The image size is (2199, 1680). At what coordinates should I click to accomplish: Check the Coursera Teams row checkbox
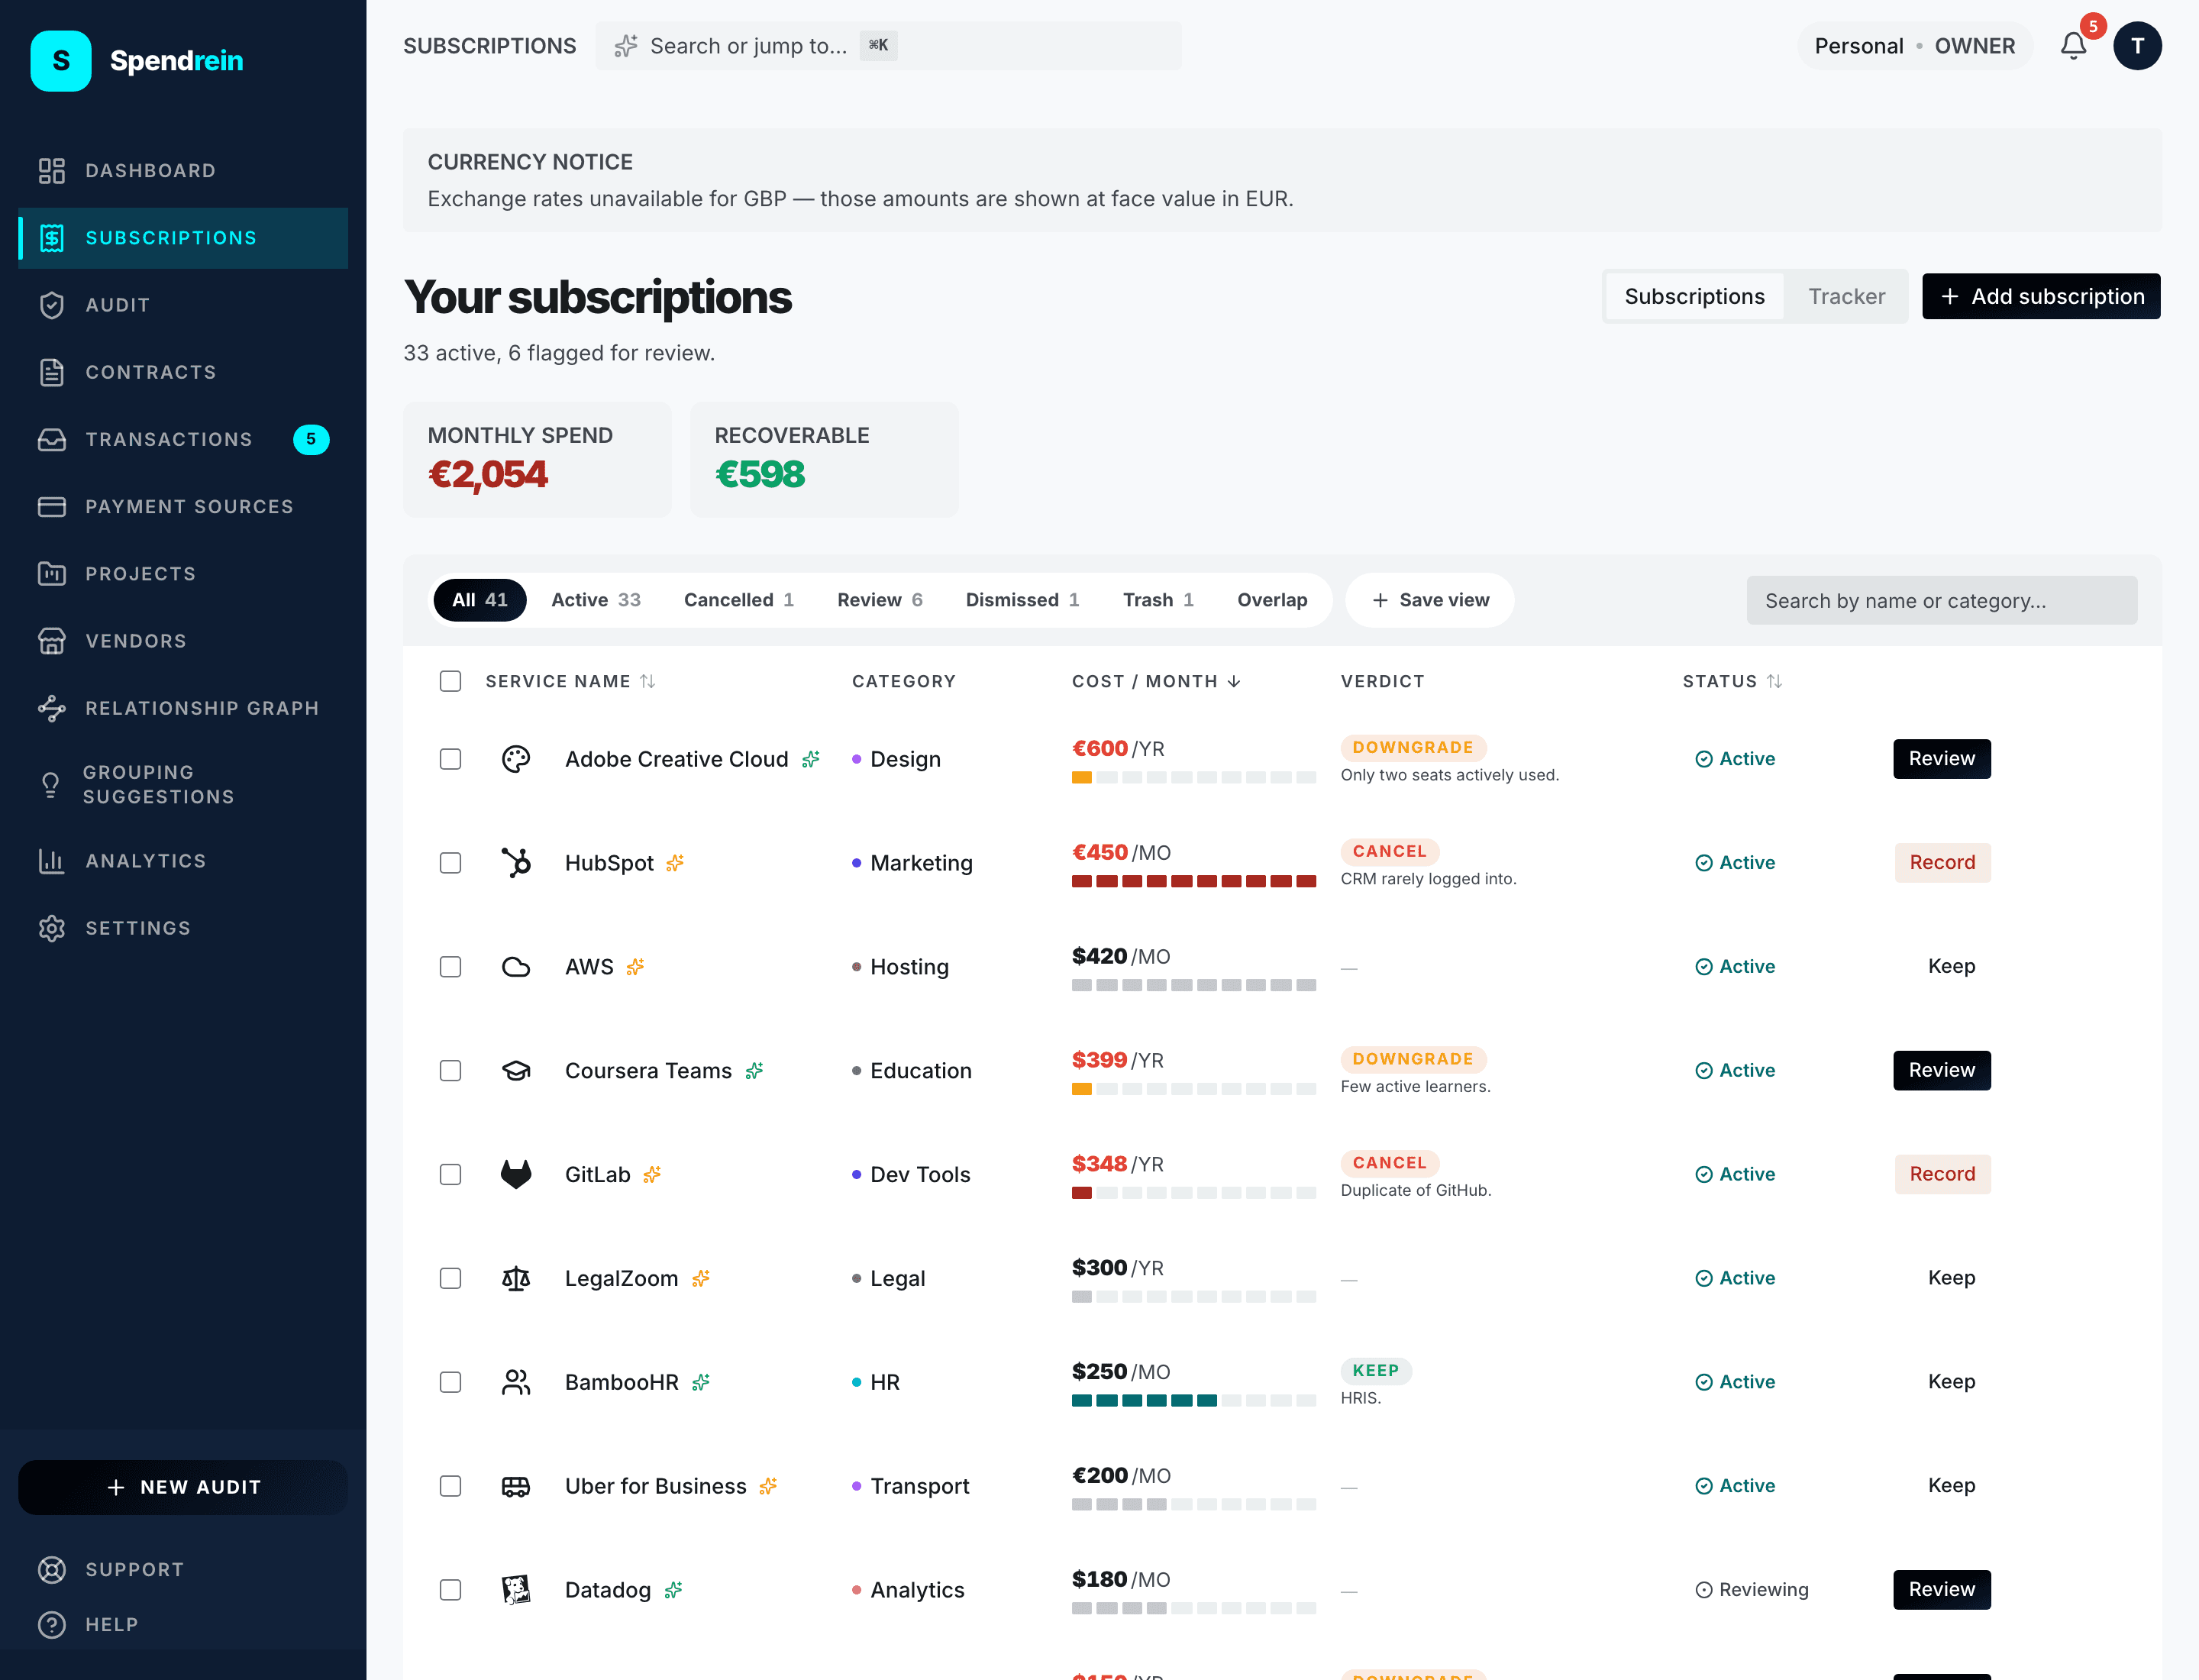[x=451, y=1071]
